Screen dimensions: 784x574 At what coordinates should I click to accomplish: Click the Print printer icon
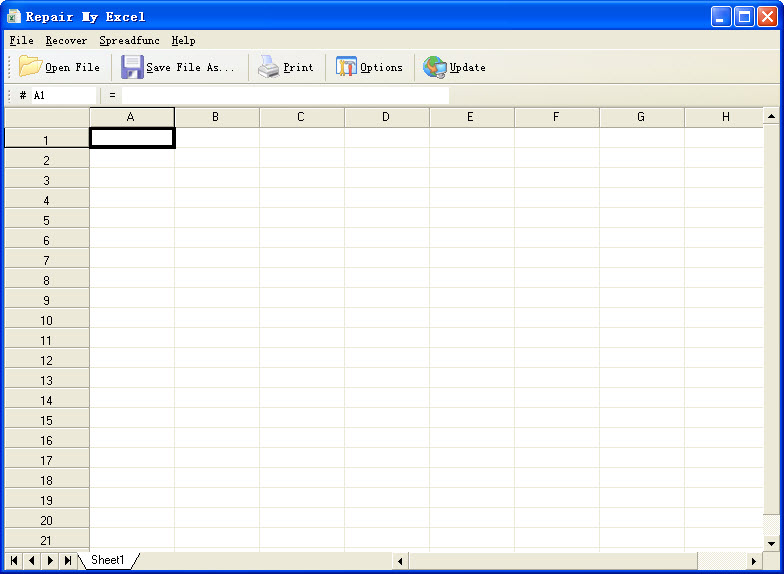[x=268, y=67]
